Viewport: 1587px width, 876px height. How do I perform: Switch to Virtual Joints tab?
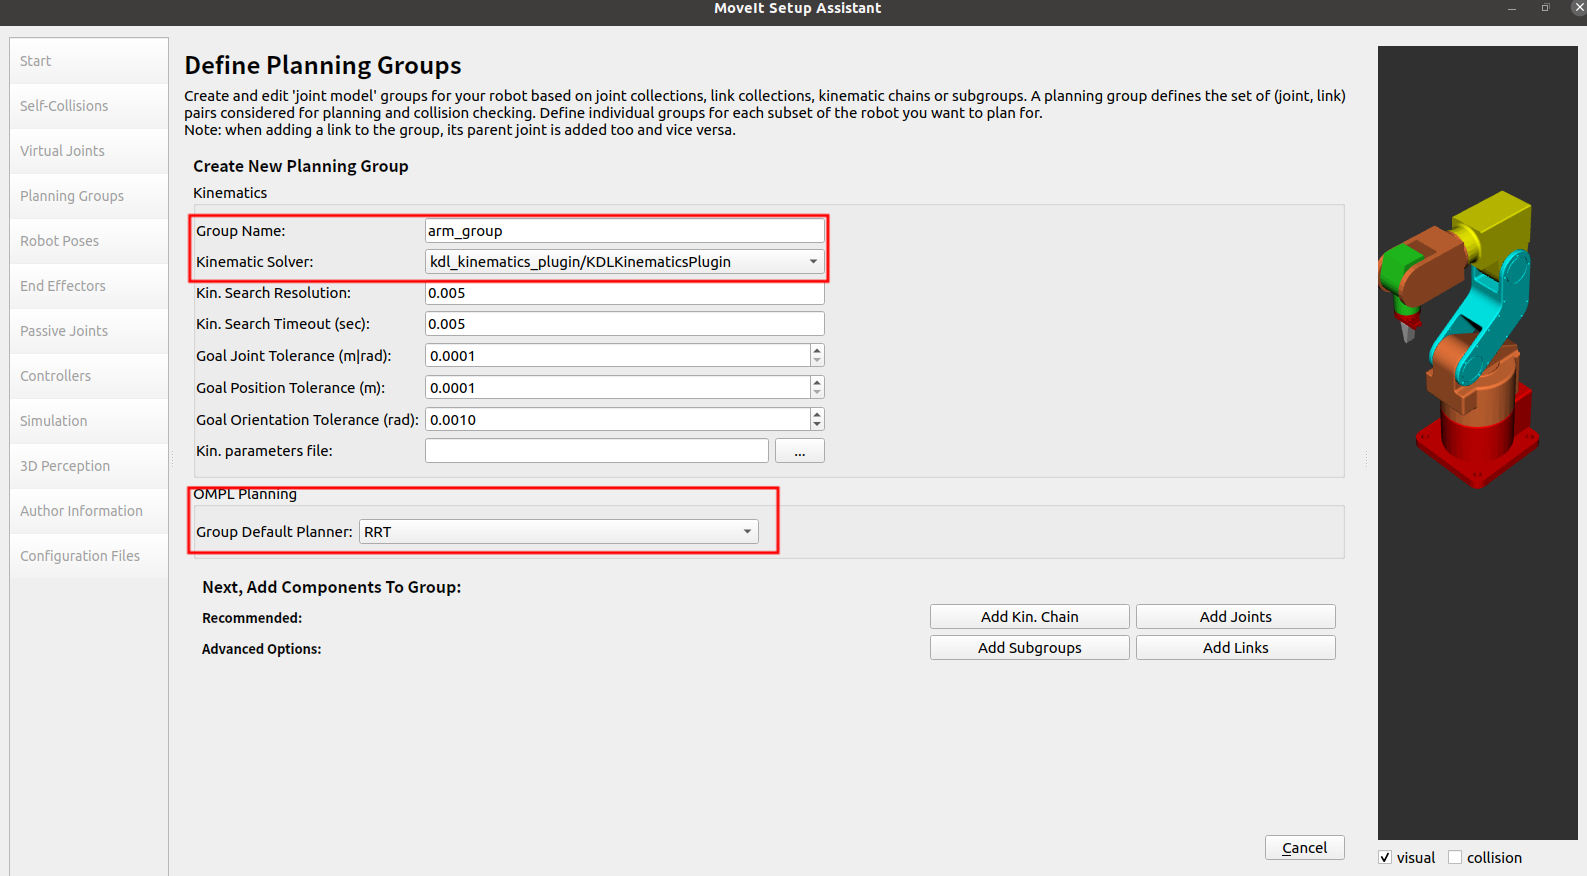(x=89, y=151)
